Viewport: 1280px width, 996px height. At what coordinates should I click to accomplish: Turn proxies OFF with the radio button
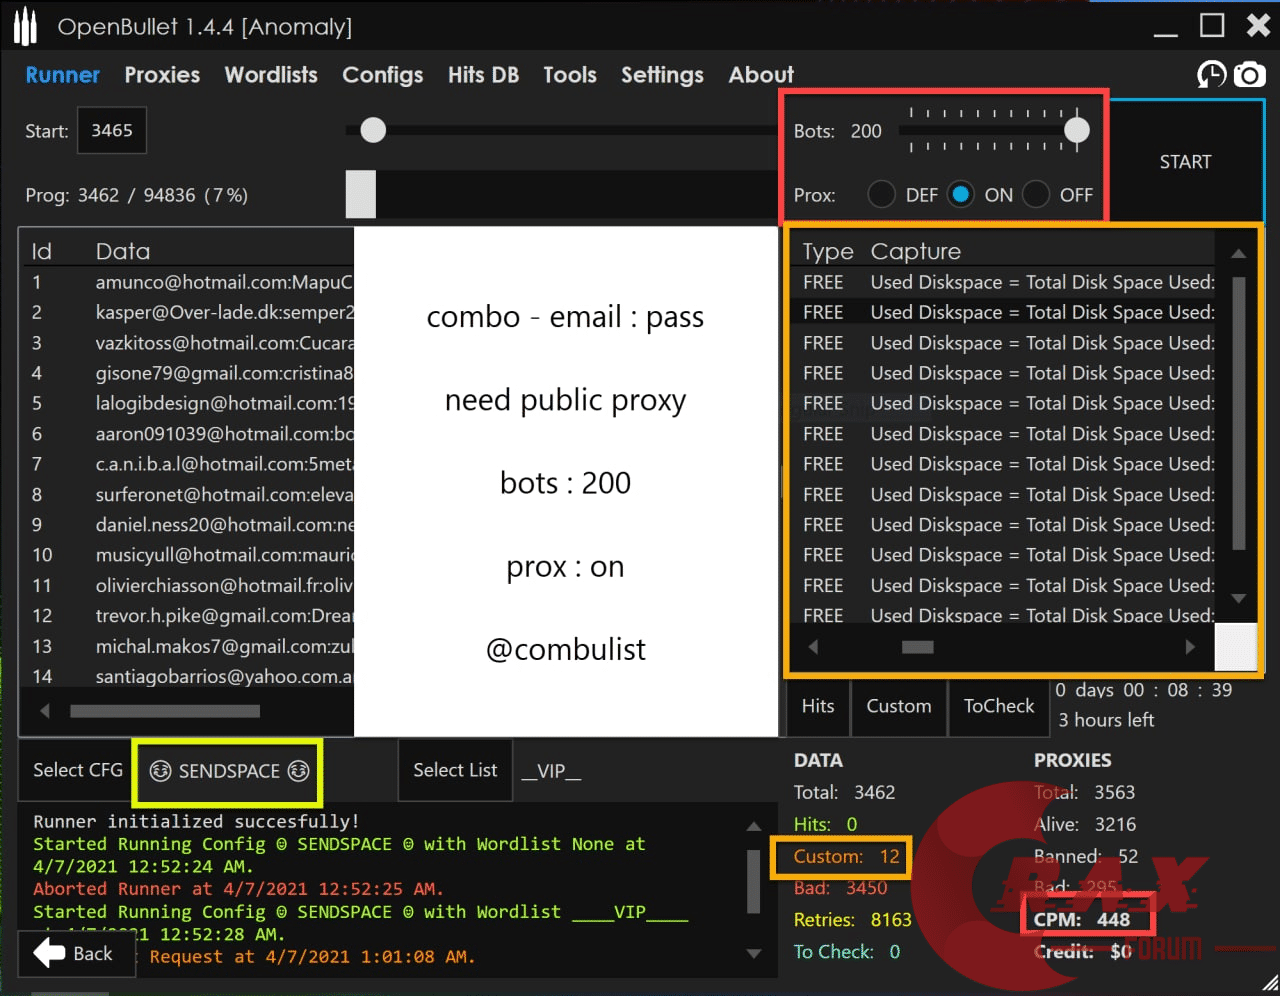(x=1036, y=194)
